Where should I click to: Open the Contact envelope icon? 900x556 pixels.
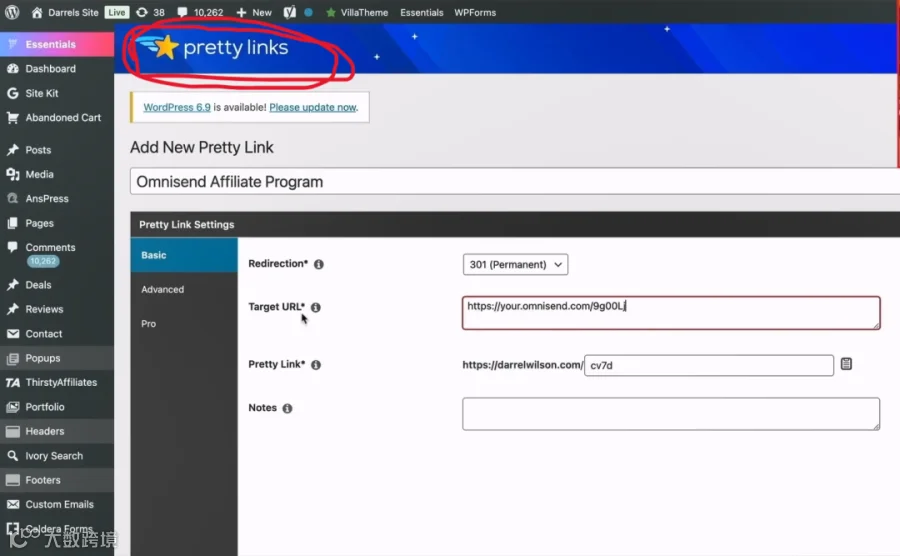(13, 333)
